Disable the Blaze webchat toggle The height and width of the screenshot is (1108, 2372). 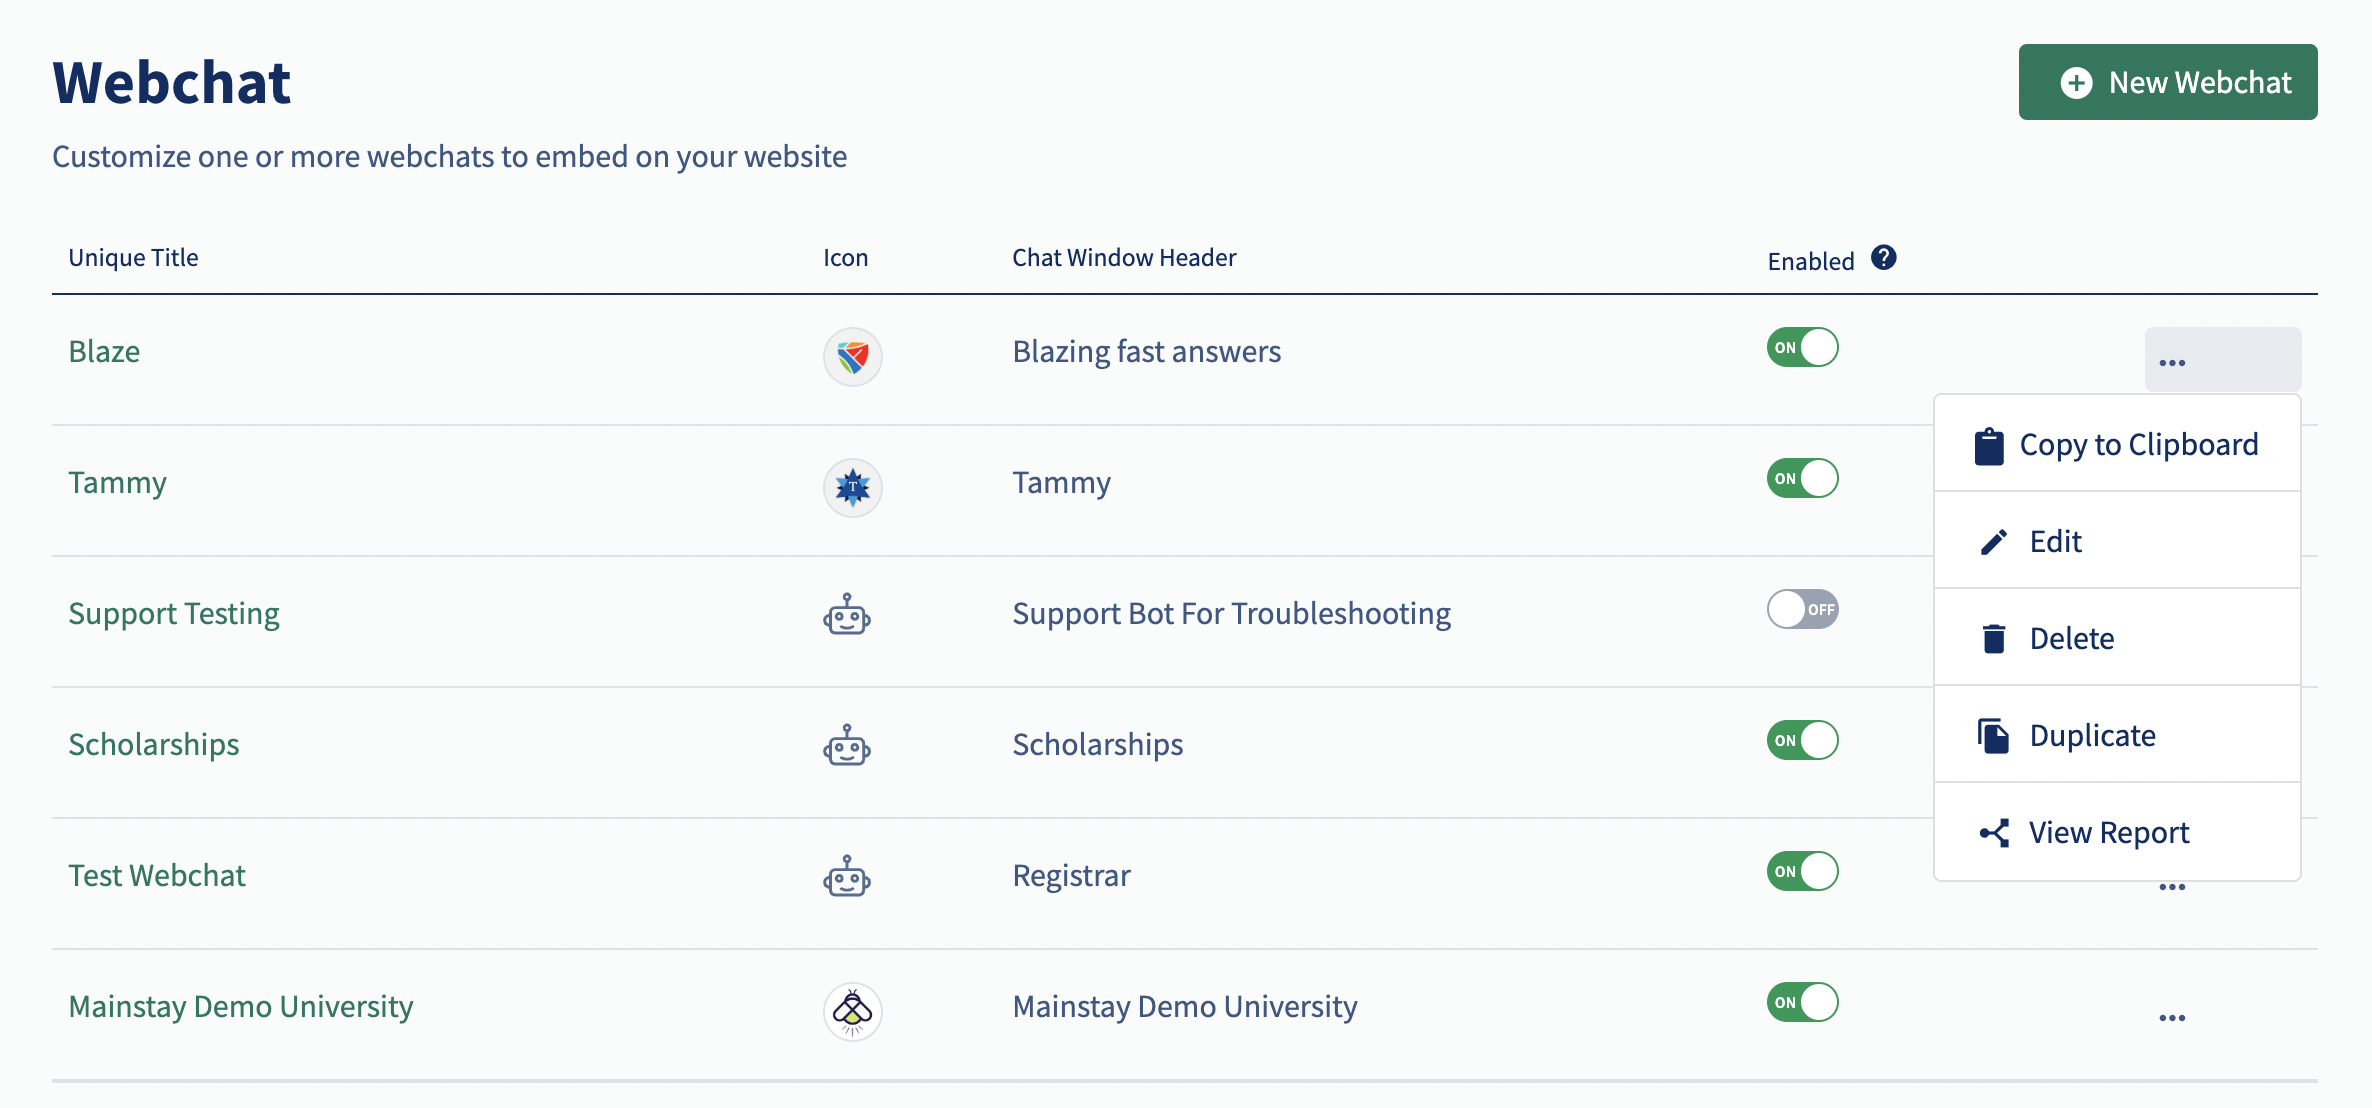click(x=1802, y=347)
